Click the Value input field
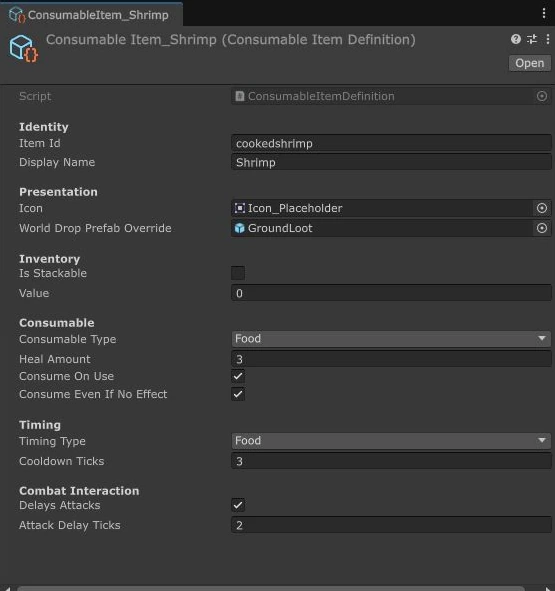555x591 pixels. [391, 293]
